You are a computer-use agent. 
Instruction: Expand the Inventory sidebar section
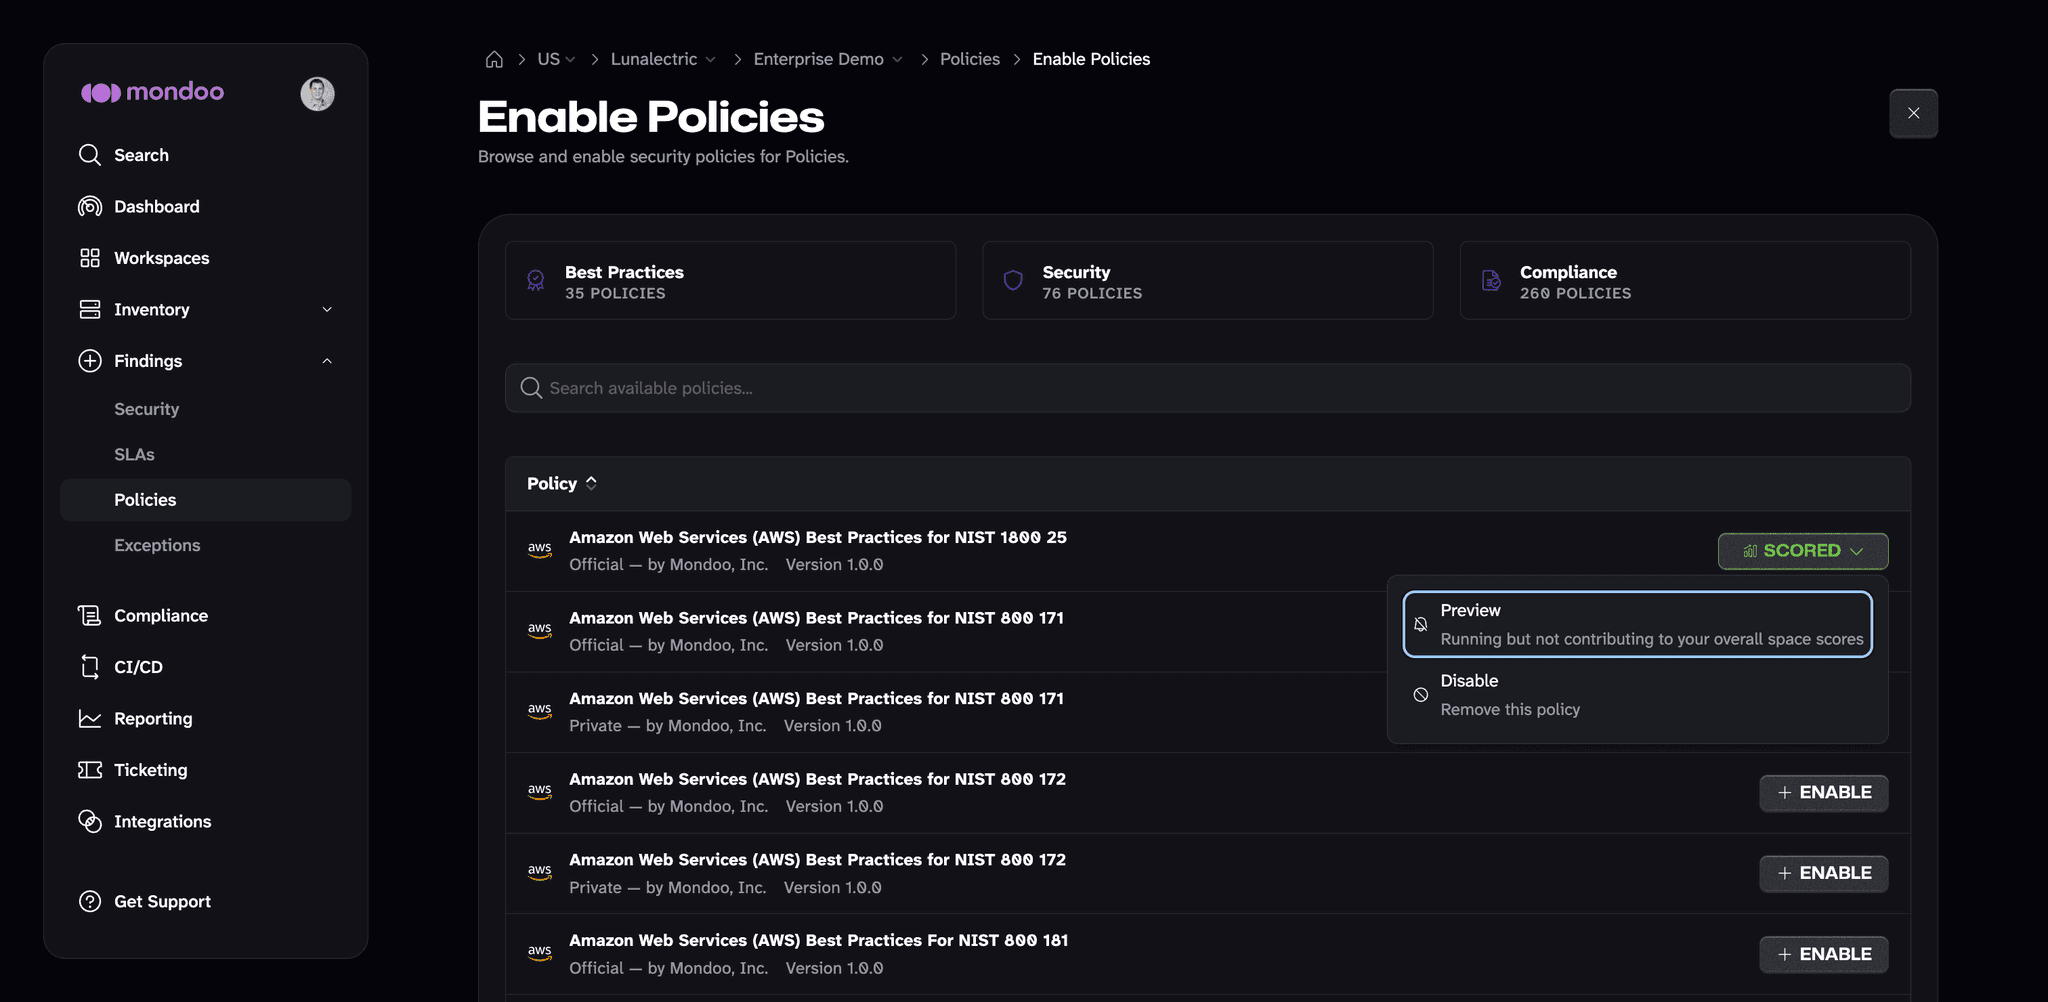(x=327, y=309)
